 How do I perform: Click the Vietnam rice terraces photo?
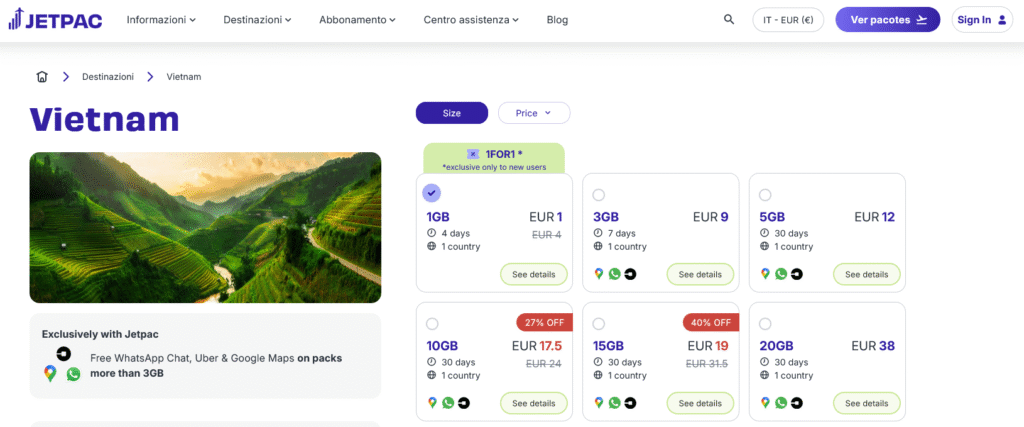(x=205, y=227)
